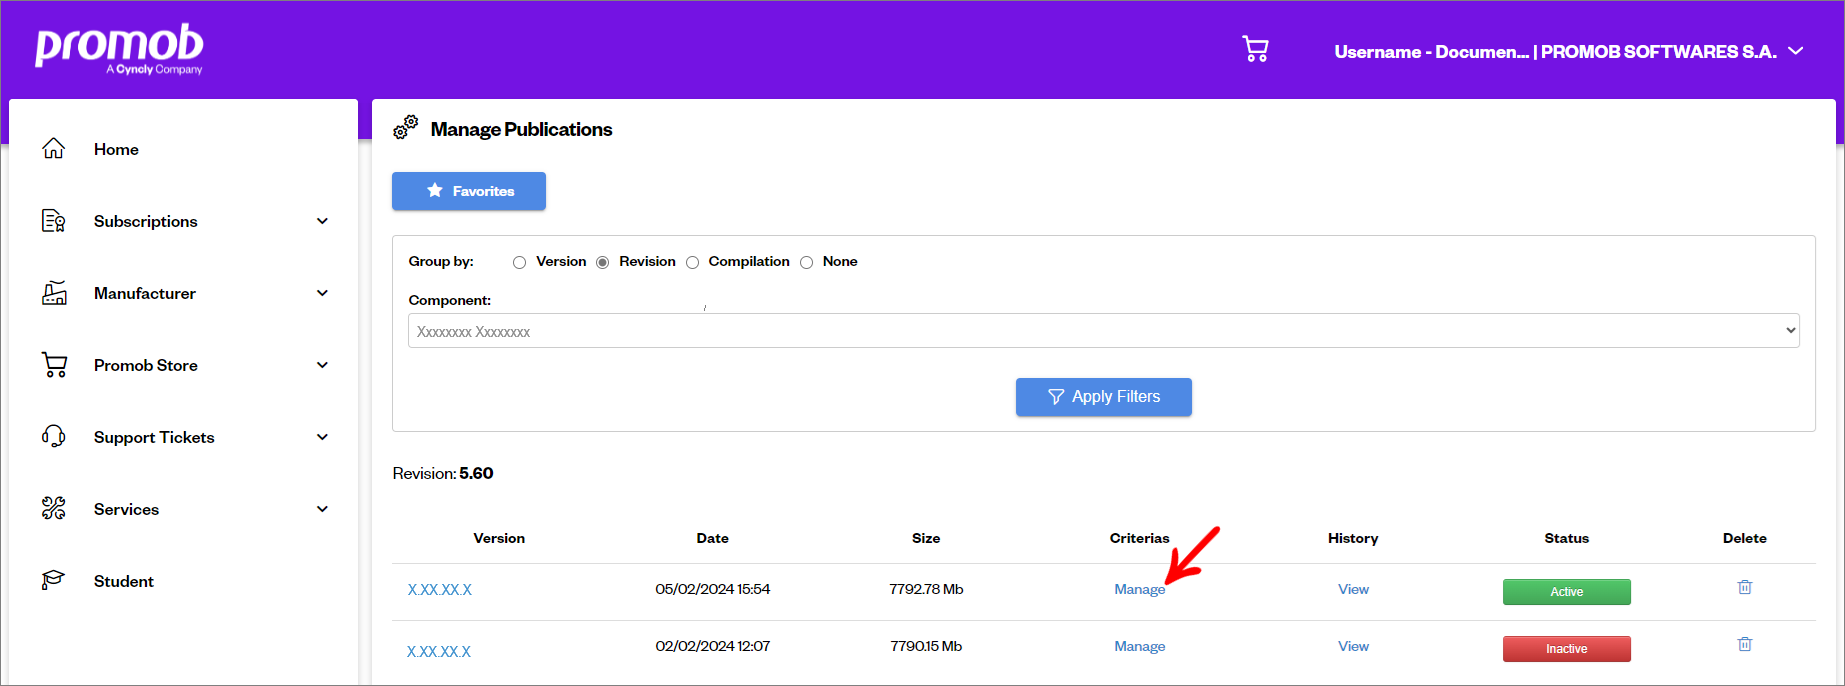Open Support Tickets in sidebar
The height and width of the screenshot is (686, 1845).
[x=154, y=437]
